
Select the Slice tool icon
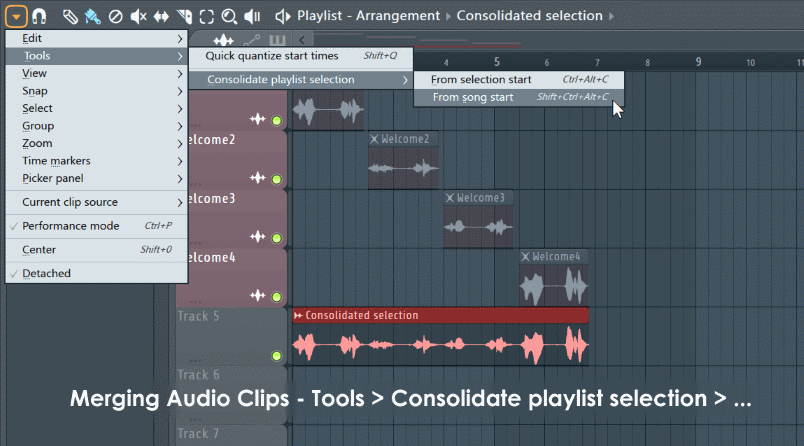click(183, 16)
